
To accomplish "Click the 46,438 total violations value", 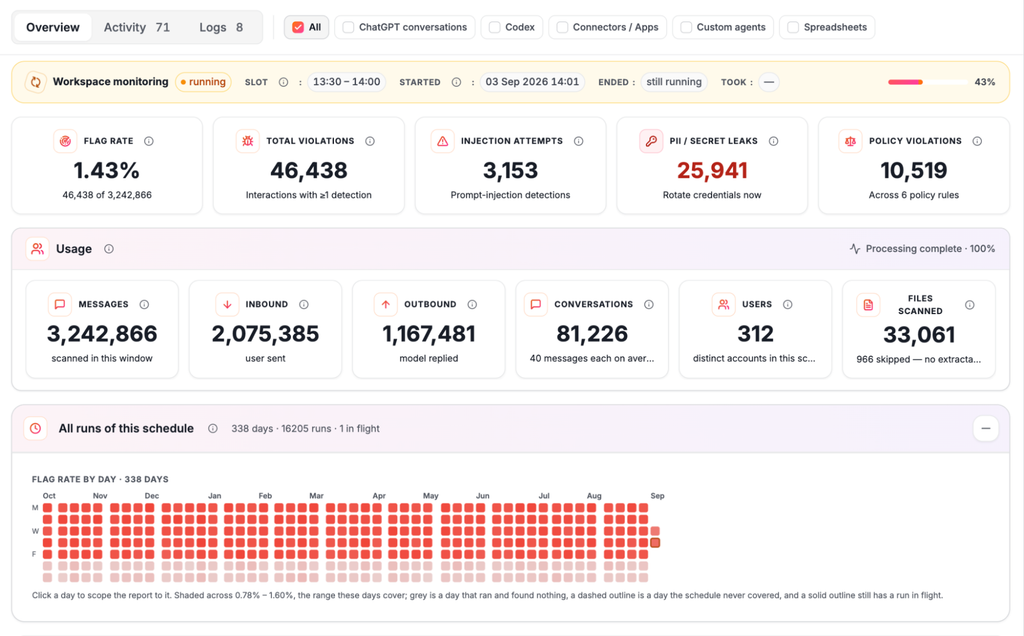I will pos(309,170).
